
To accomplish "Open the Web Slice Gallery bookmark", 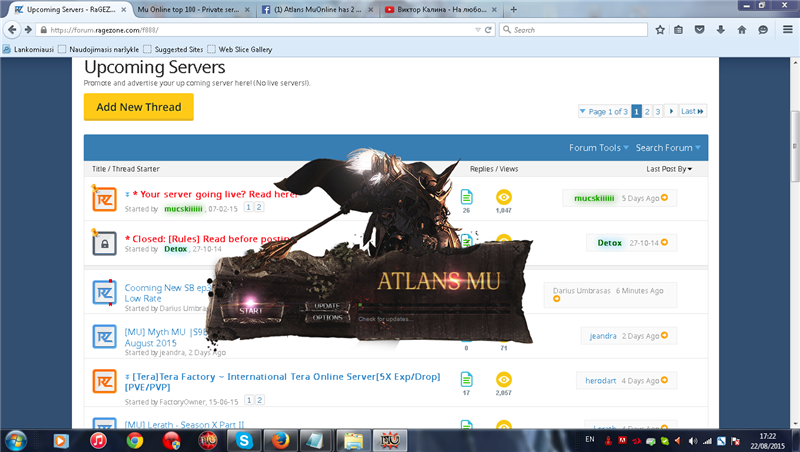I will coord(240,49).
